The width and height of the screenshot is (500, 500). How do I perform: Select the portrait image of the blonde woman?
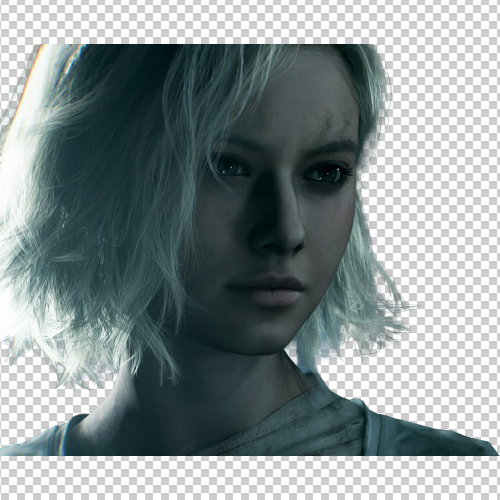pos(249,250)
